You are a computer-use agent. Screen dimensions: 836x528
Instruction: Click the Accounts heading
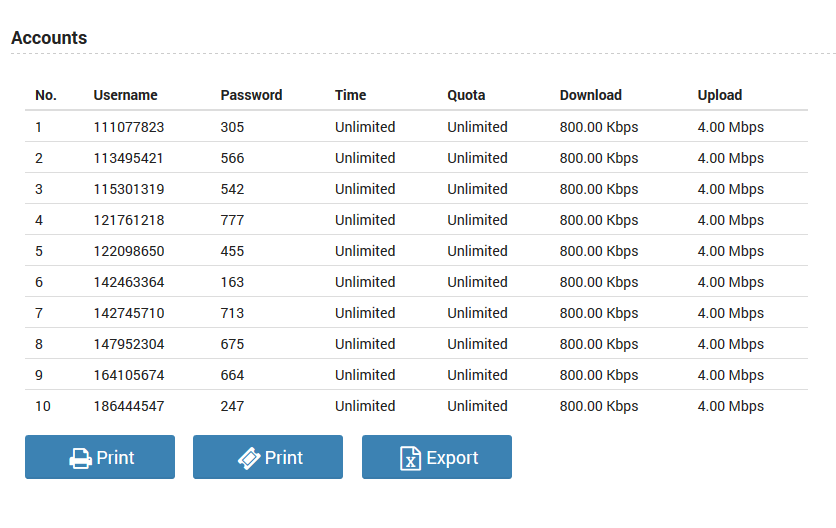coord(49,38)
